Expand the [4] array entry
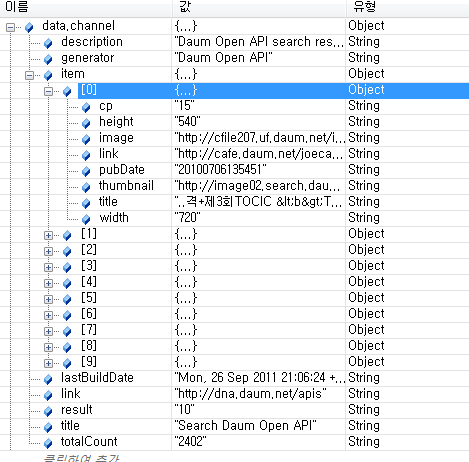The width and height of the screenshot is (469, 462). click(49, 283)
